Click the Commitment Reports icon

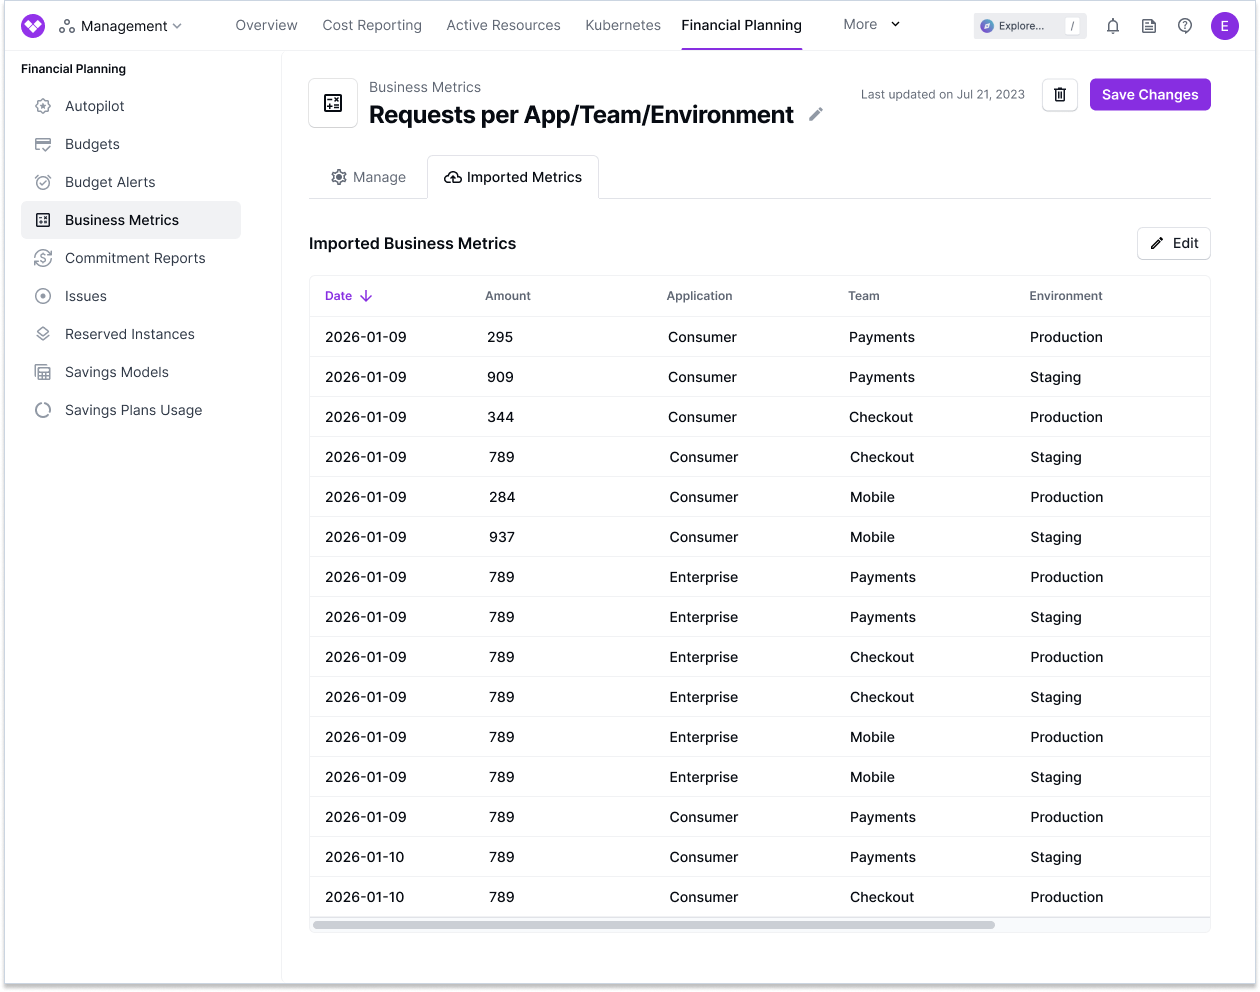coord(43,258)
